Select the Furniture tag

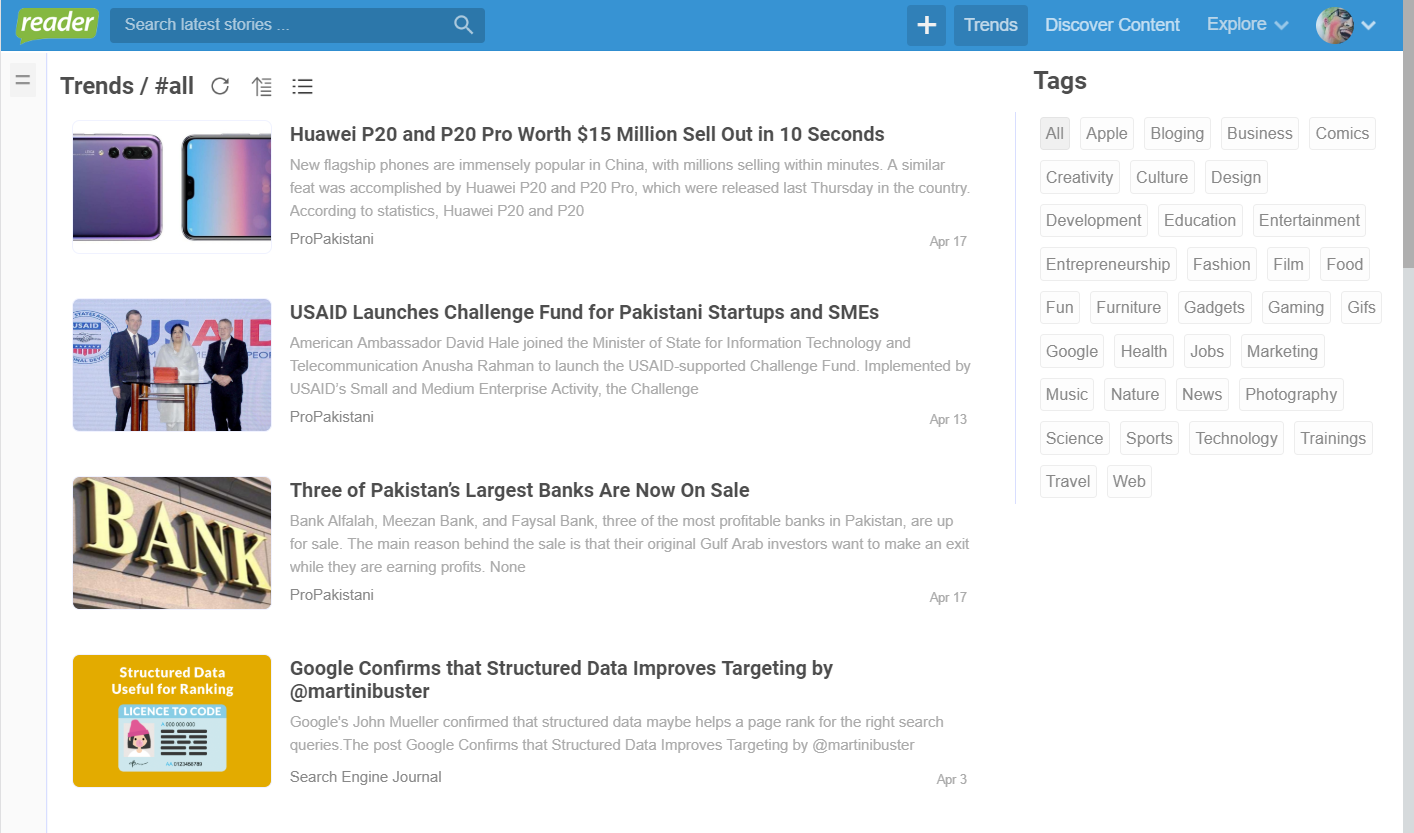pos(1129,307)
